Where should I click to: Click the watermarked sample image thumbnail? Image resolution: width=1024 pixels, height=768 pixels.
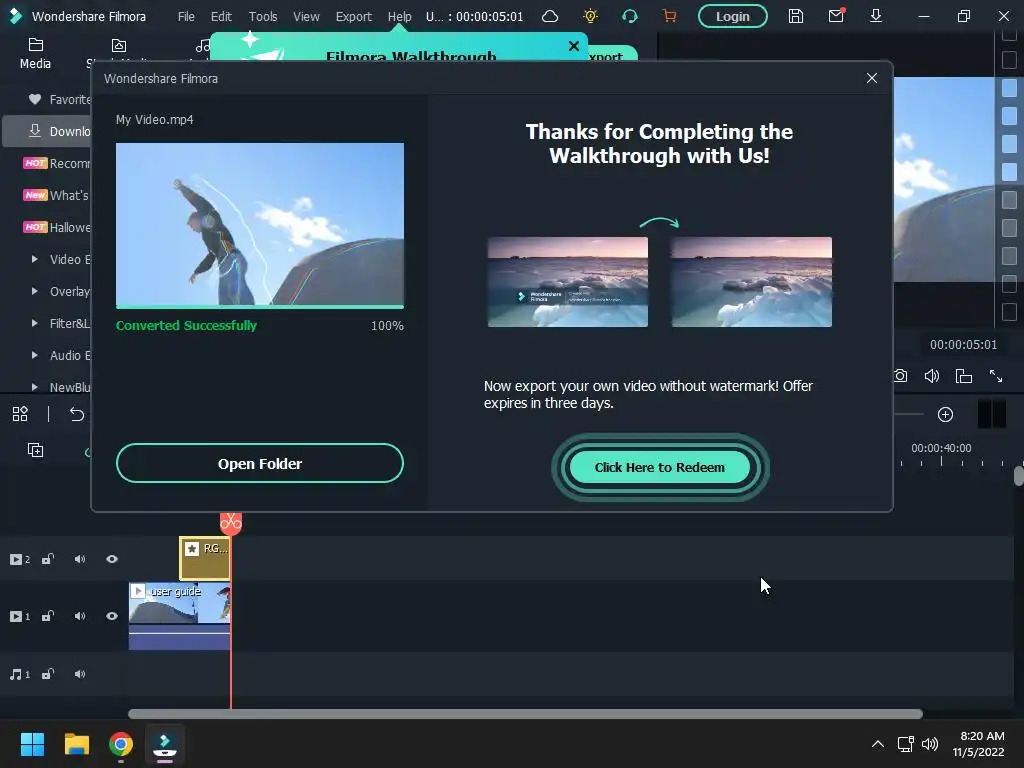[568, 282]
